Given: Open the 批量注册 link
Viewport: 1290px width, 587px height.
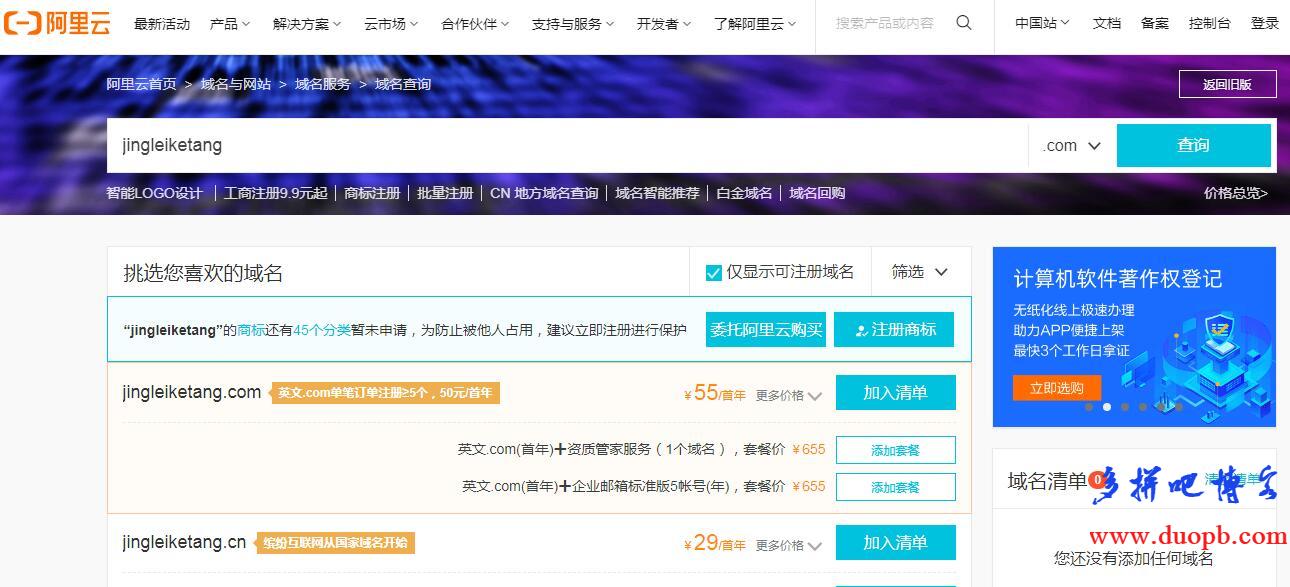Looking at the screenshot, I should (445, 193).
